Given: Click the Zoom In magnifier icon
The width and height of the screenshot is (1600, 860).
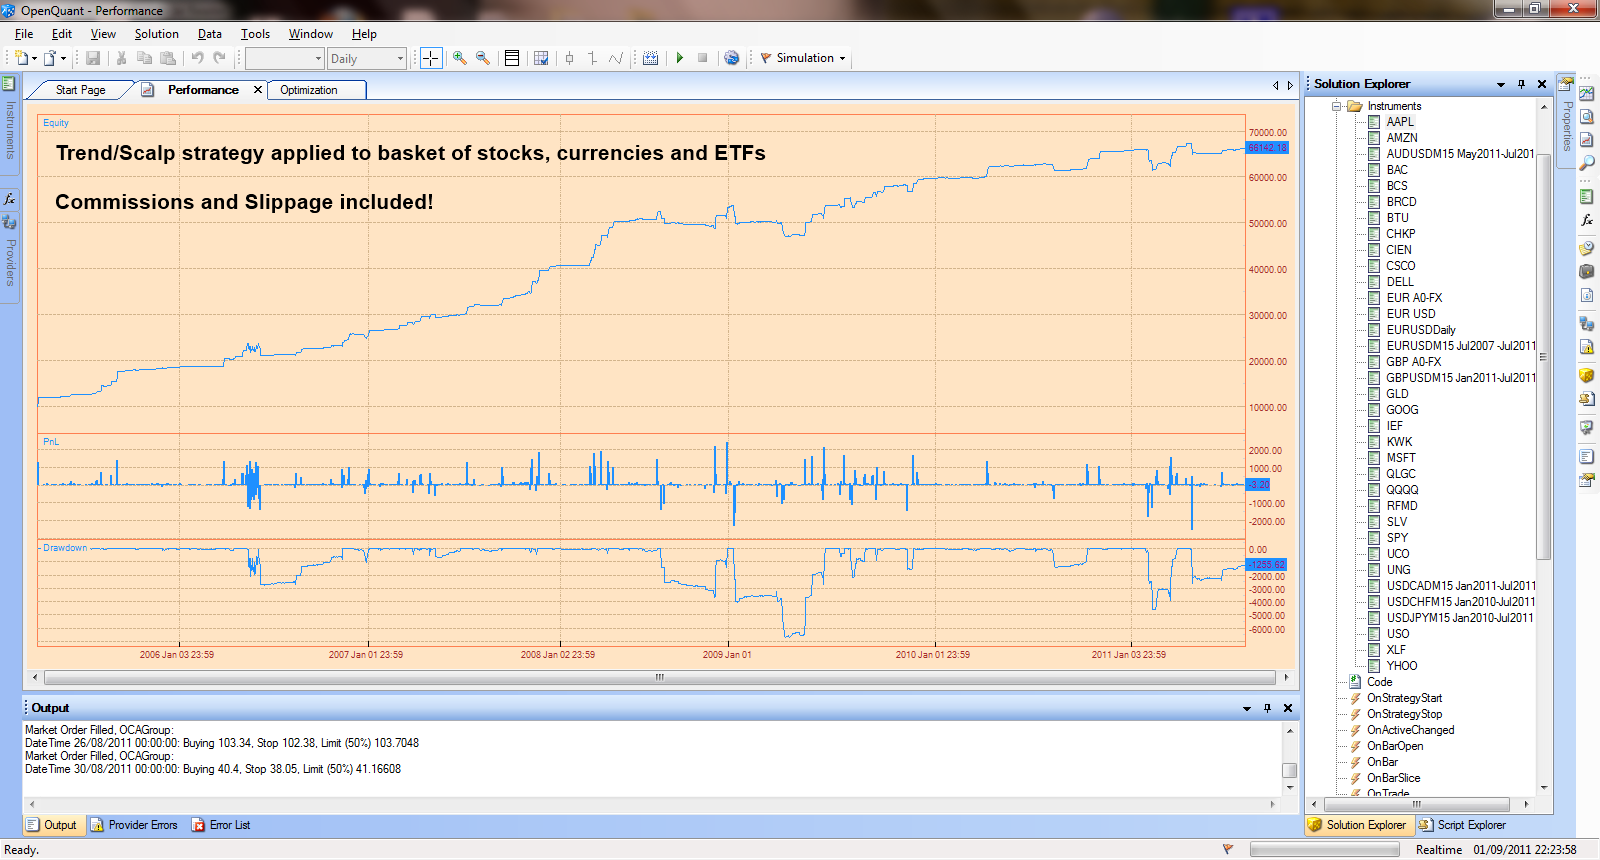Looking at the screenshot, I should point(460,58).
